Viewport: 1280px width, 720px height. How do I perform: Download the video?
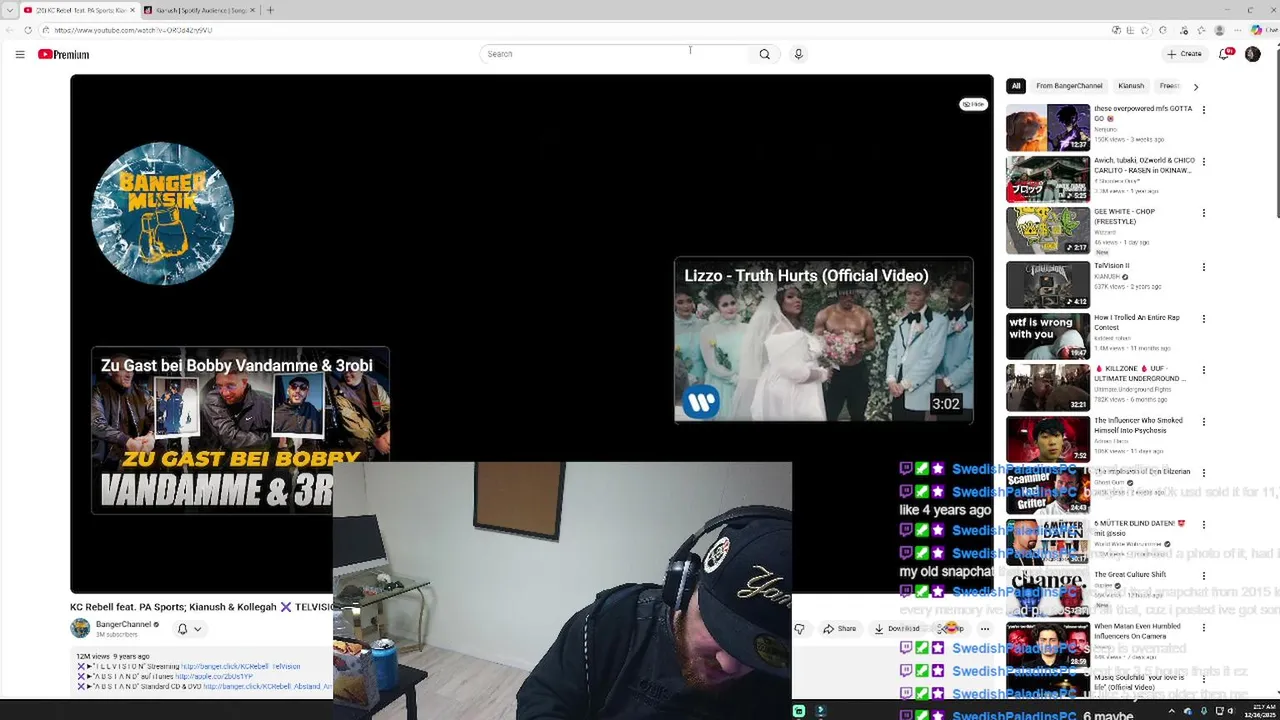[897, 629]
